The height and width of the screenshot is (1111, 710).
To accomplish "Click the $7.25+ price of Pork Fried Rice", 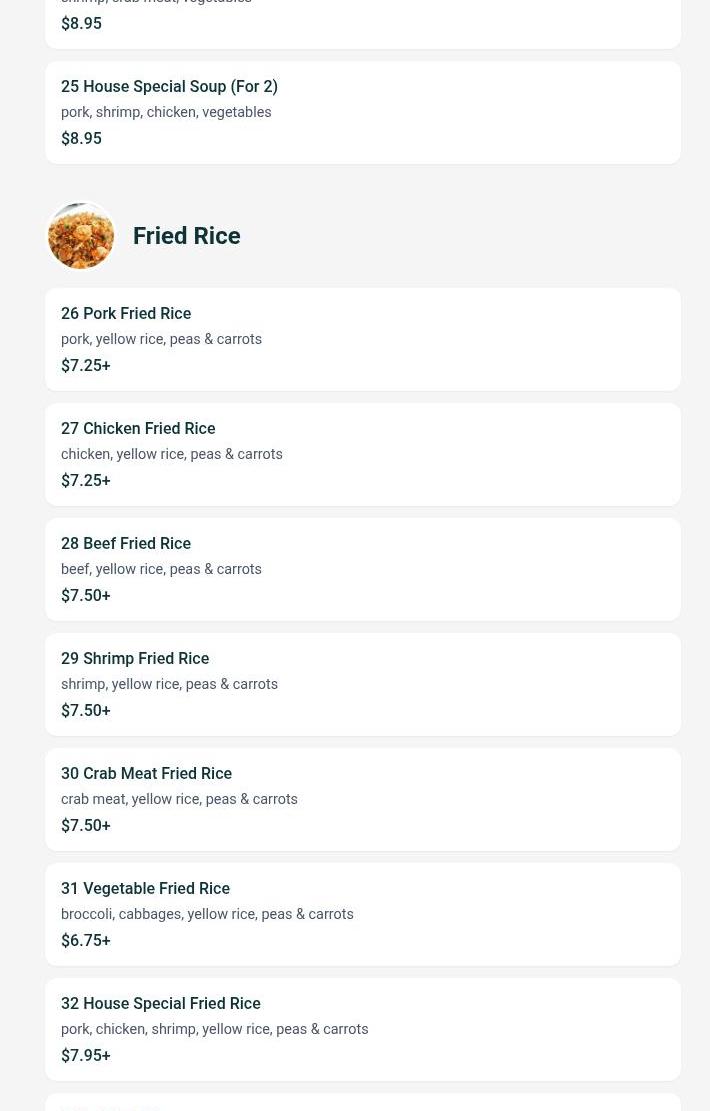I will point(86,366).
